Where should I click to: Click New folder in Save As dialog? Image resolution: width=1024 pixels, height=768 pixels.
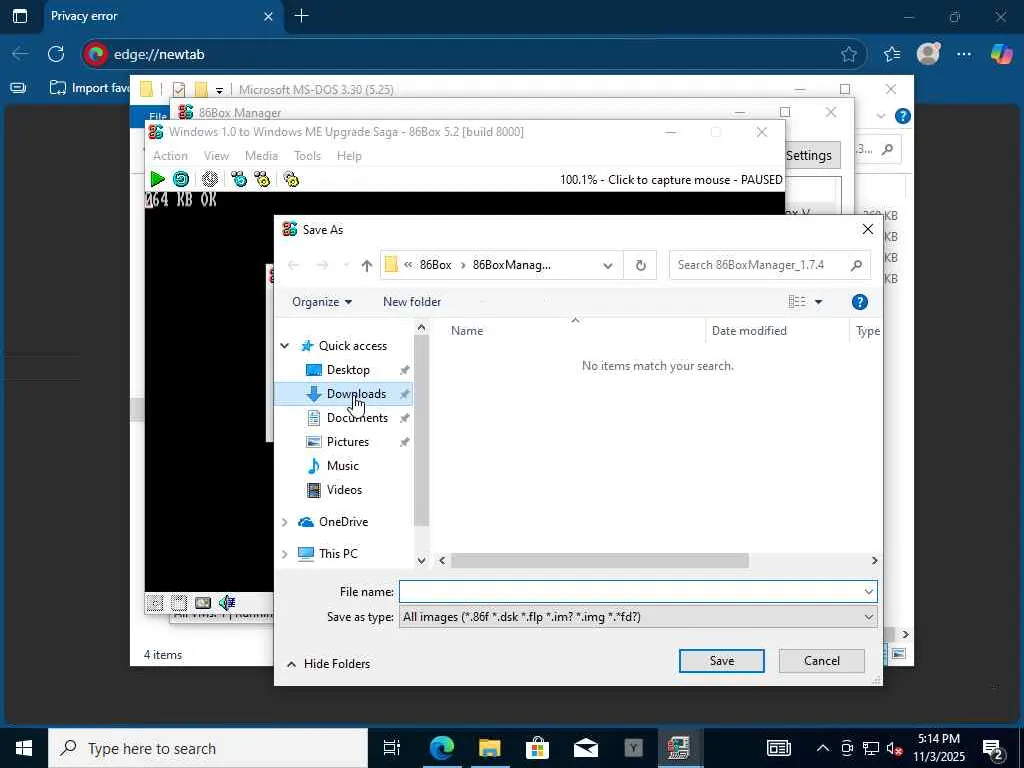[412, 302]
